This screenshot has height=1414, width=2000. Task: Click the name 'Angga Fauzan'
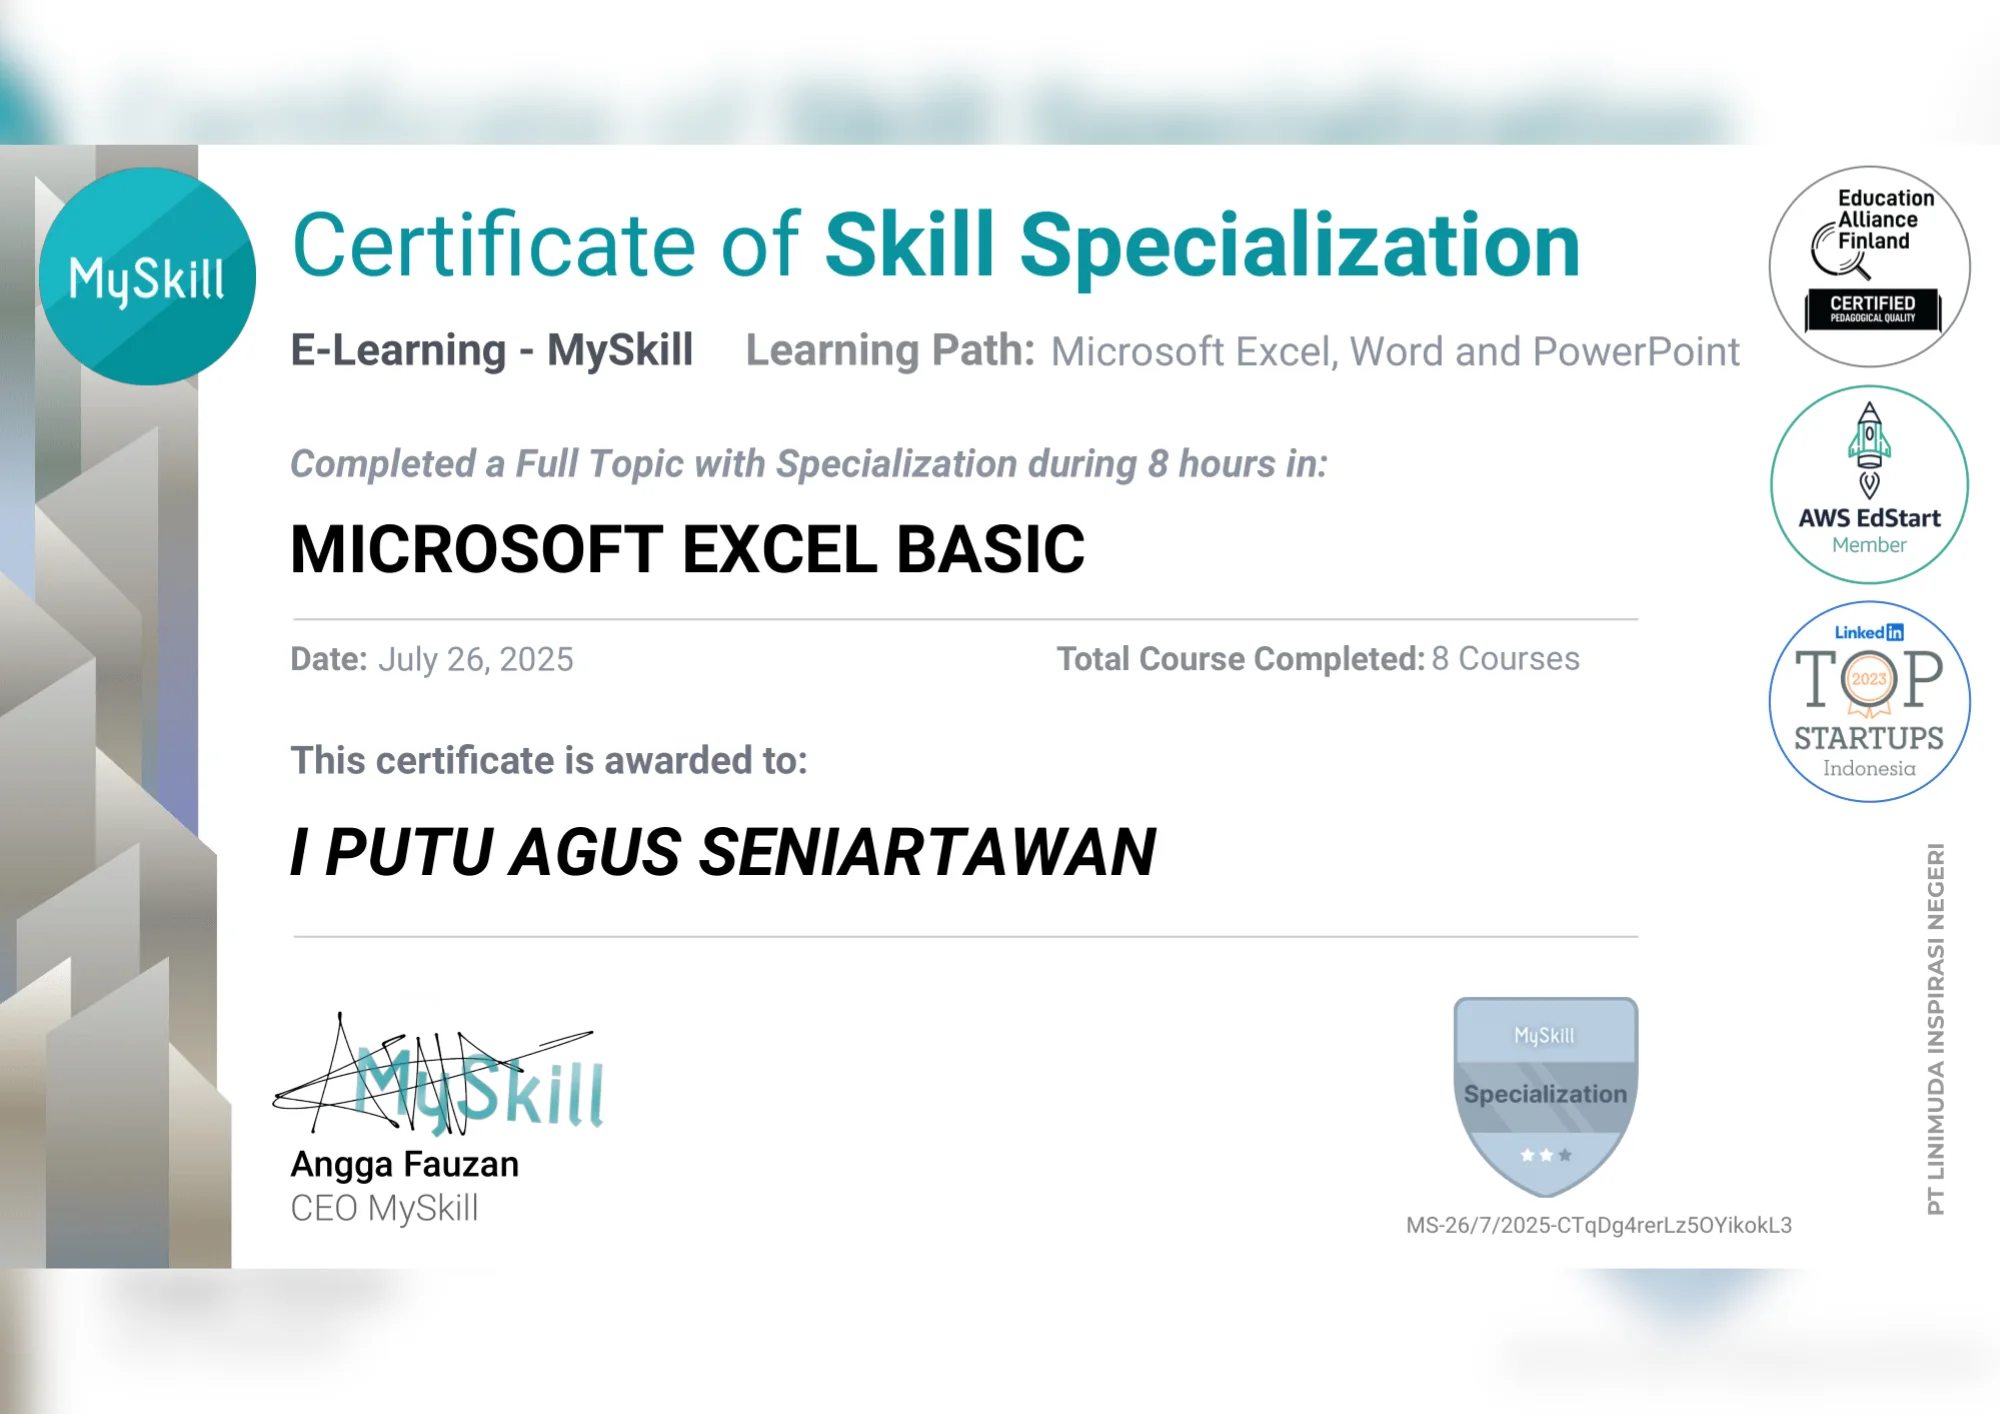coord(405,1165)
